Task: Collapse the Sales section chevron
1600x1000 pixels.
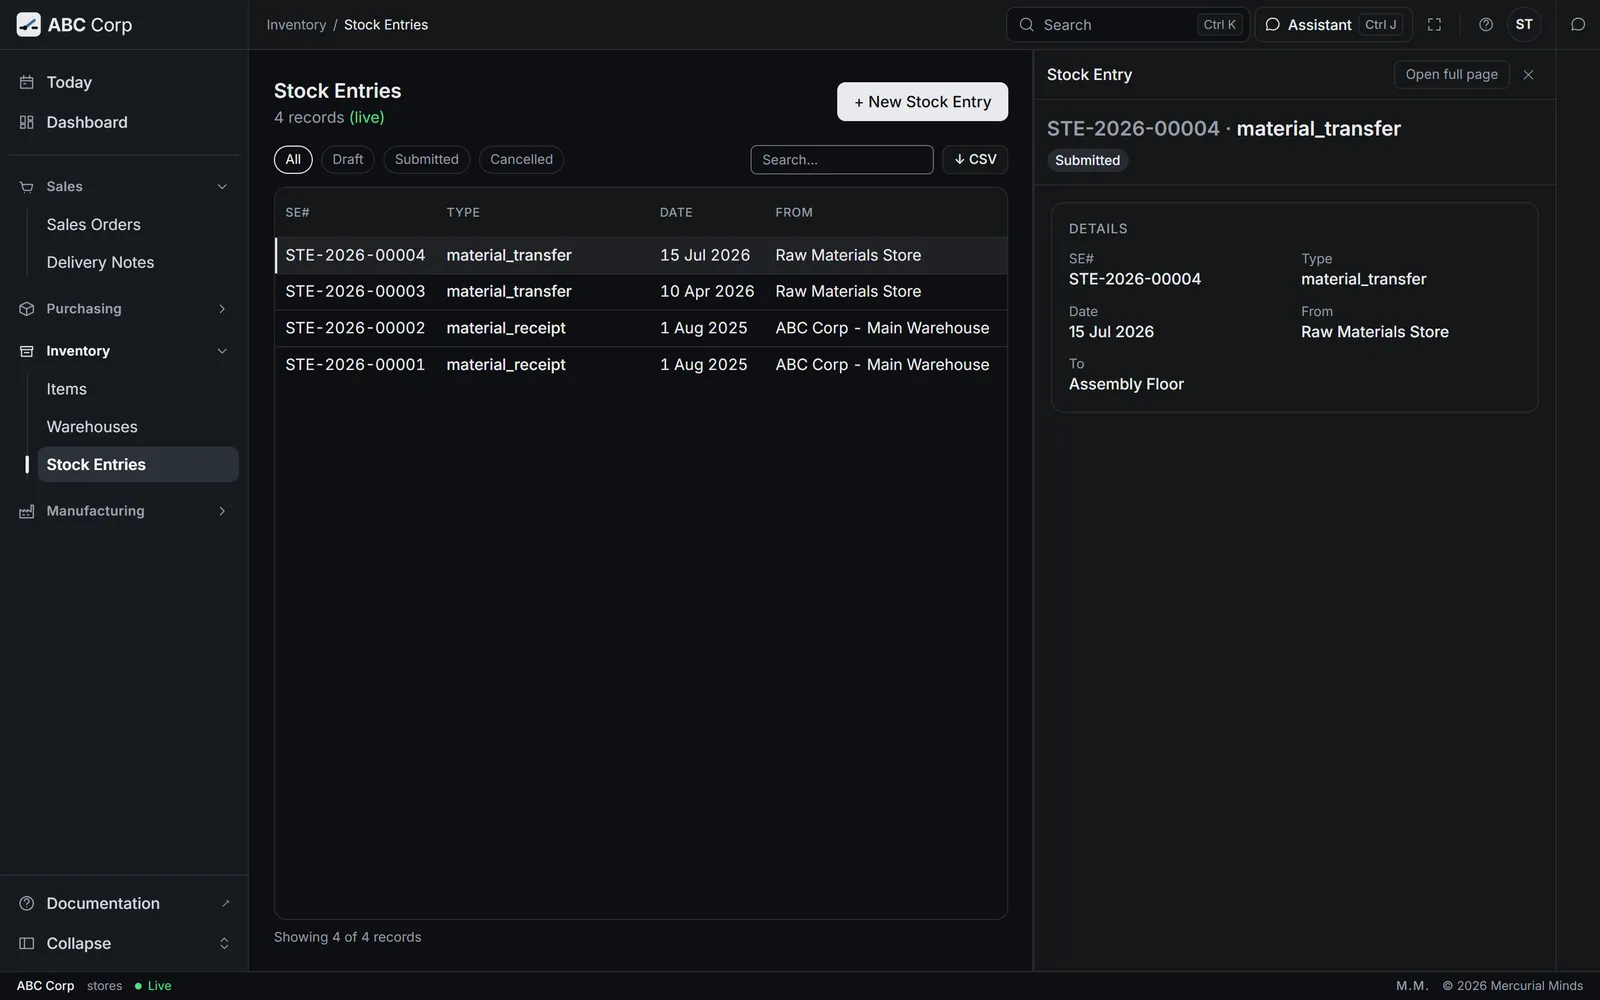Action: click(222, 187)
